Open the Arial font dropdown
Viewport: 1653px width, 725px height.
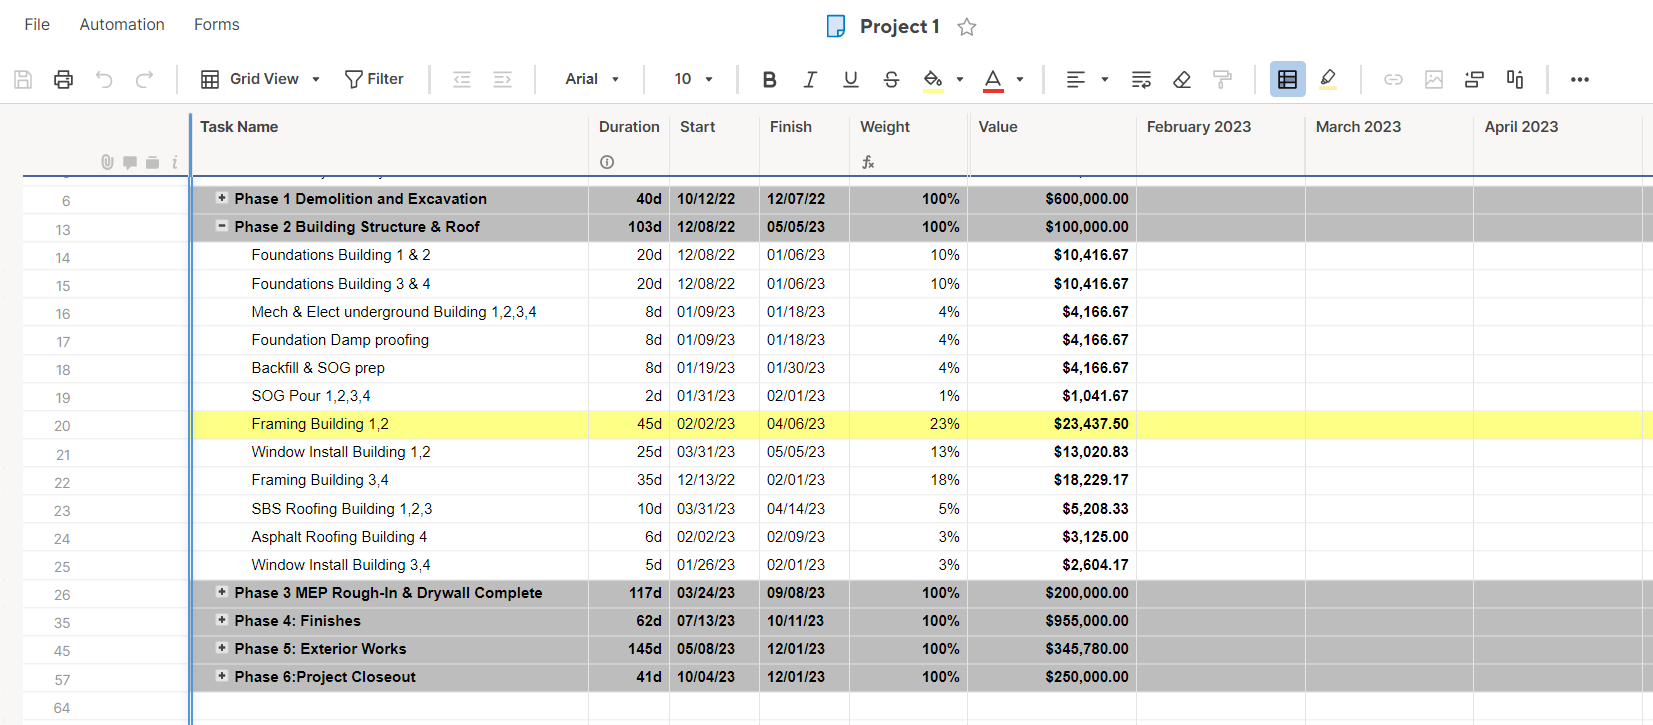coord(592,79)
